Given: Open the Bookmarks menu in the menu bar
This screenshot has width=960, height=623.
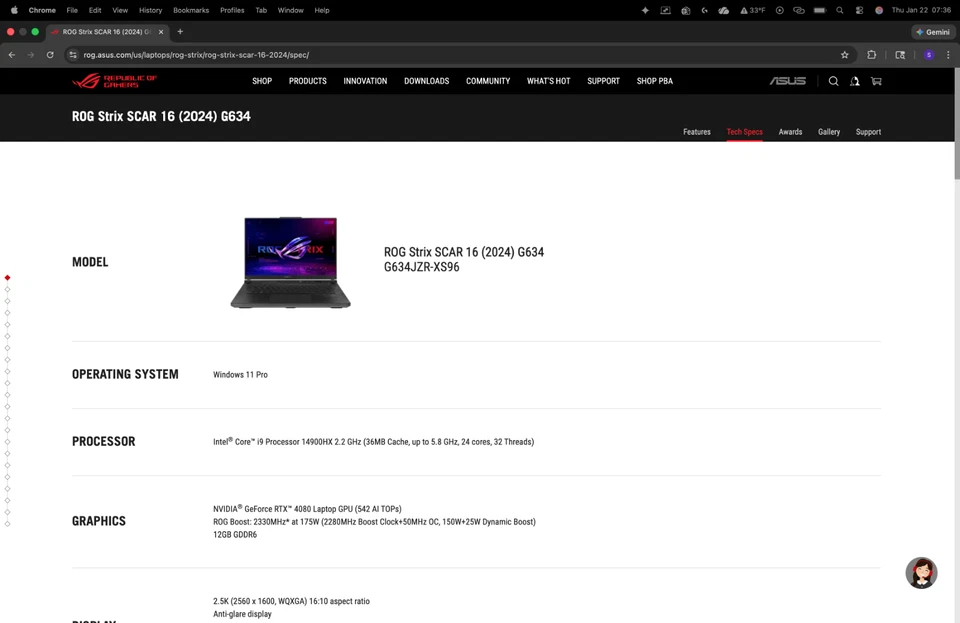Looking at the screenshot, I should click(x=191, y=10).
